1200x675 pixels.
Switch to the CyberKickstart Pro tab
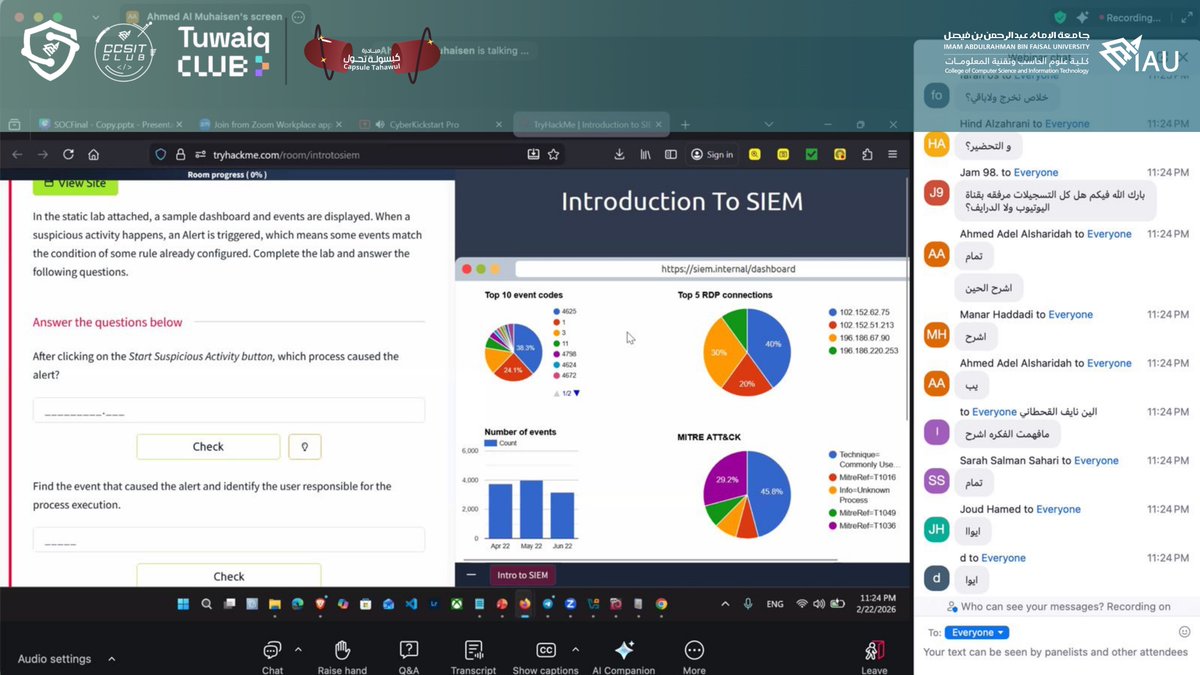[x=430, y=124]
